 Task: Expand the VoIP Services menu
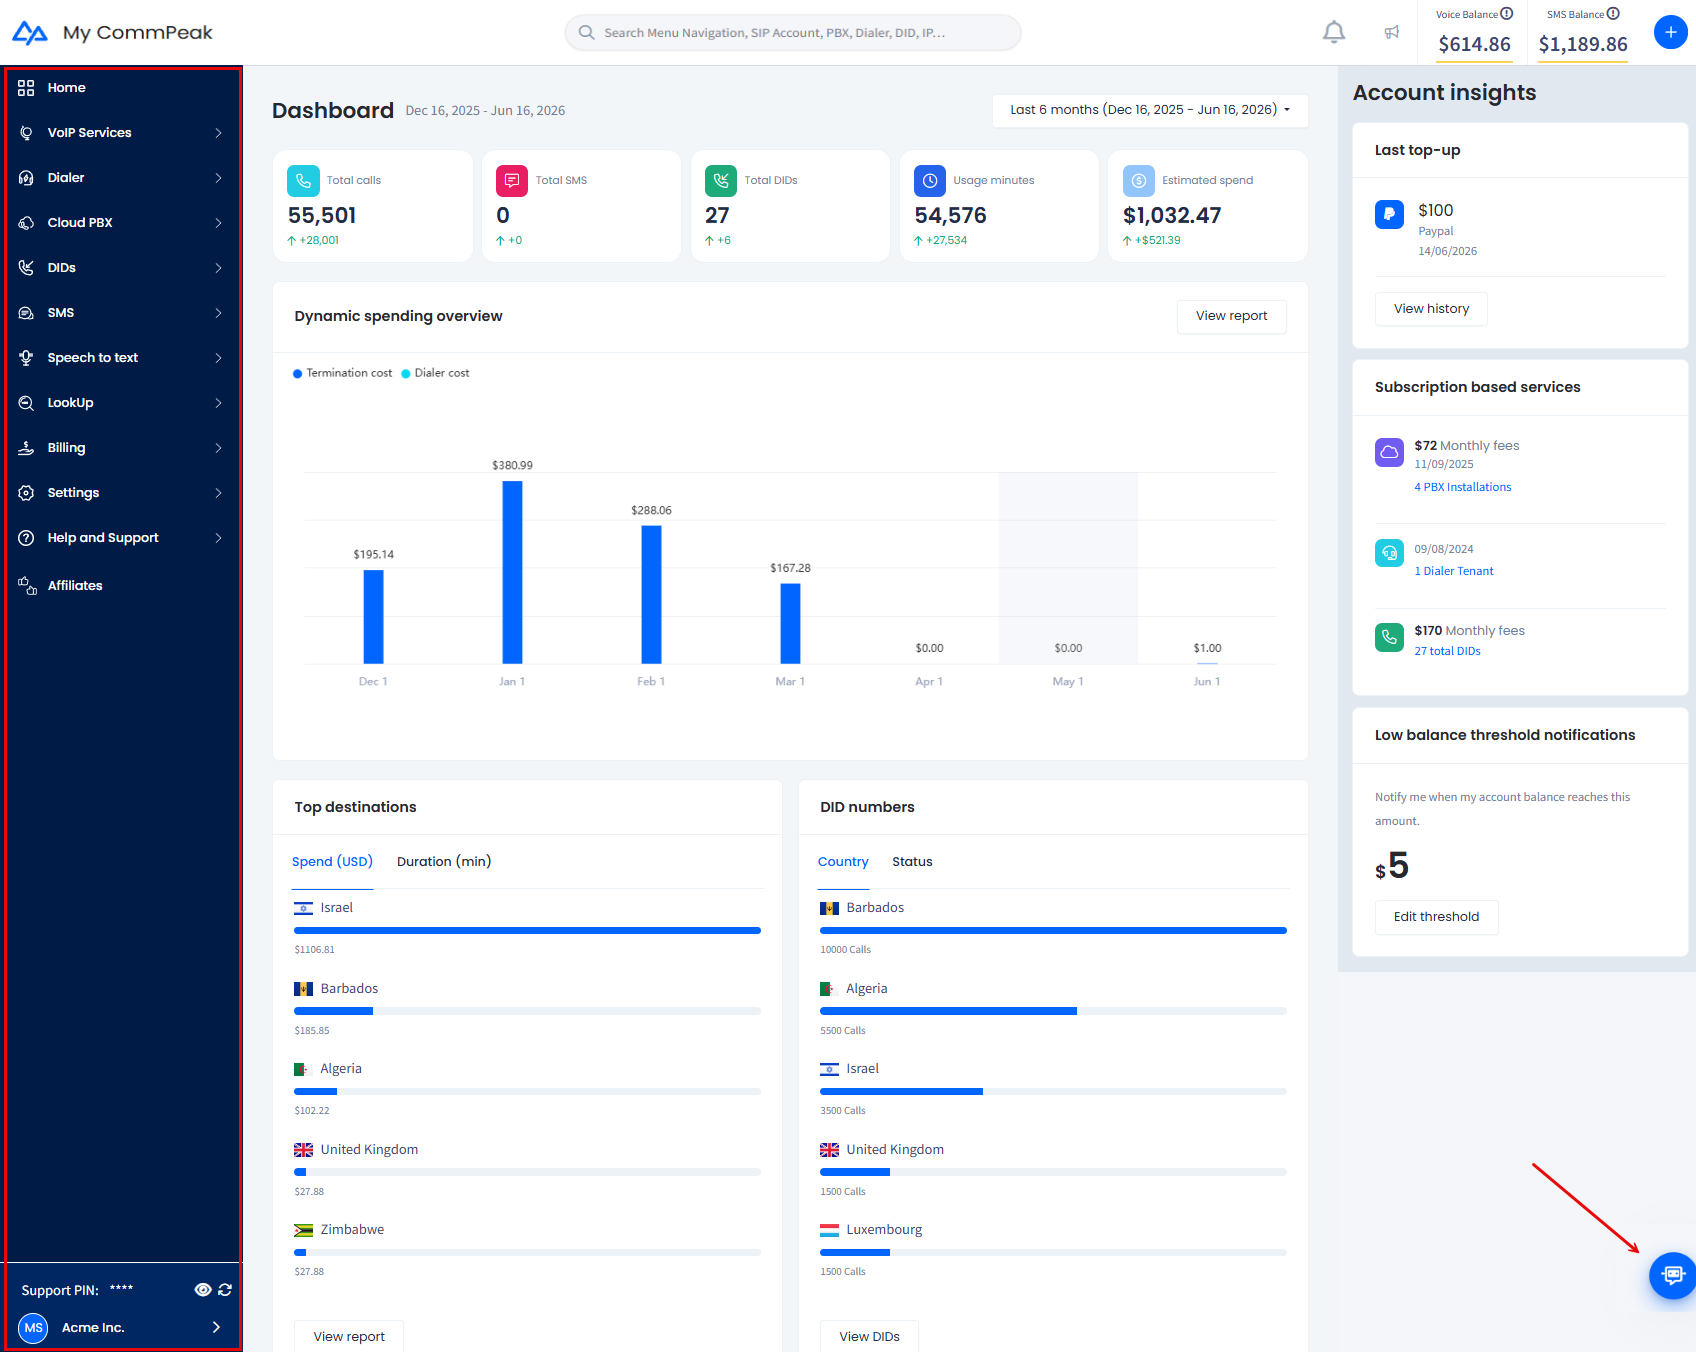[121, 133]
